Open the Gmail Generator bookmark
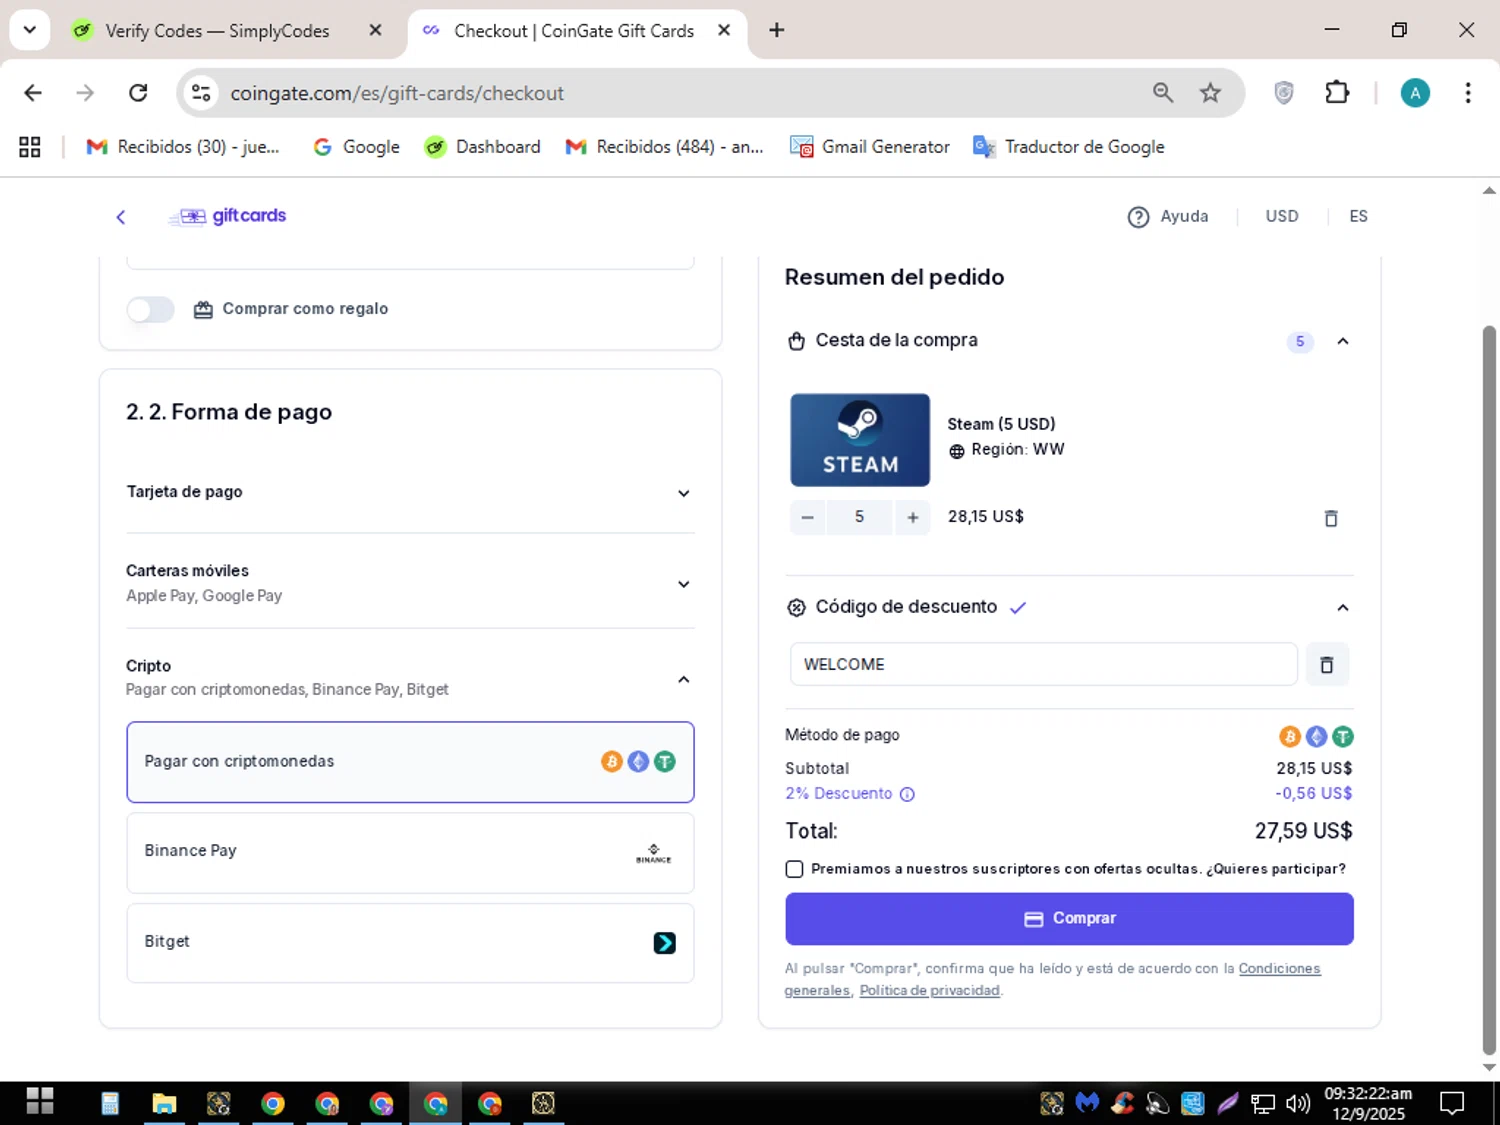The height and width of the screenshot is (1125, 1500). point(870,147)
